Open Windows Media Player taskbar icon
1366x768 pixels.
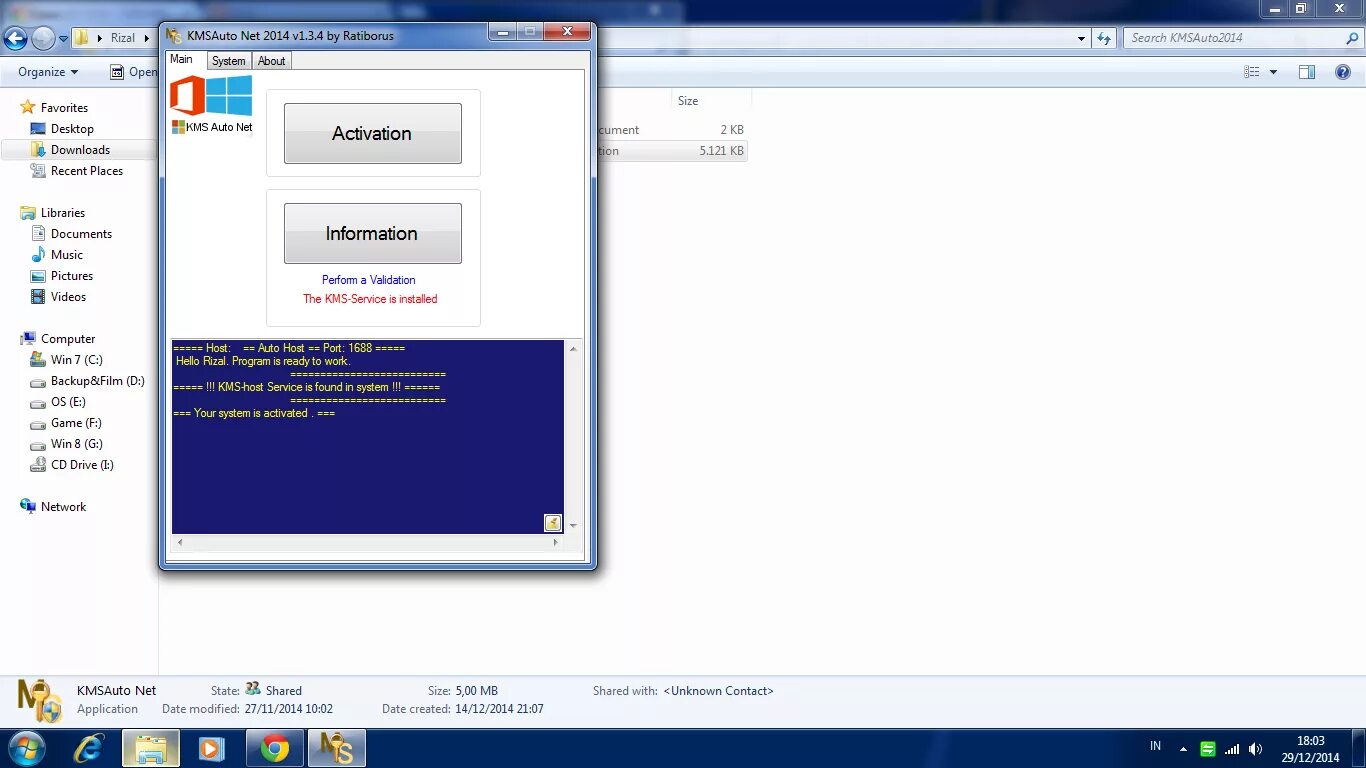pyautogui.click(x=211, y=748)
